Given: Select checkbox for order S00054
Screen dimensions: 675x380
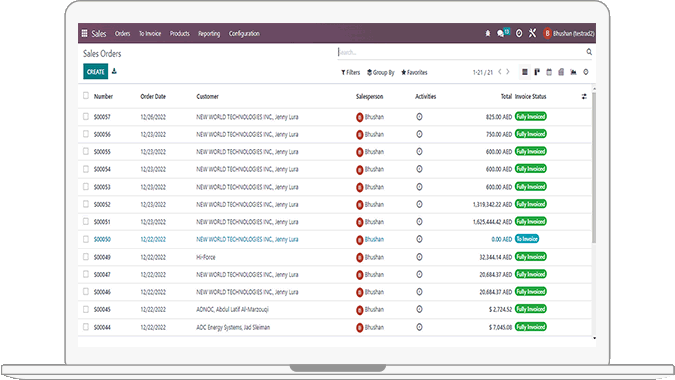Looking at the screenshot, I should (86, 169).
